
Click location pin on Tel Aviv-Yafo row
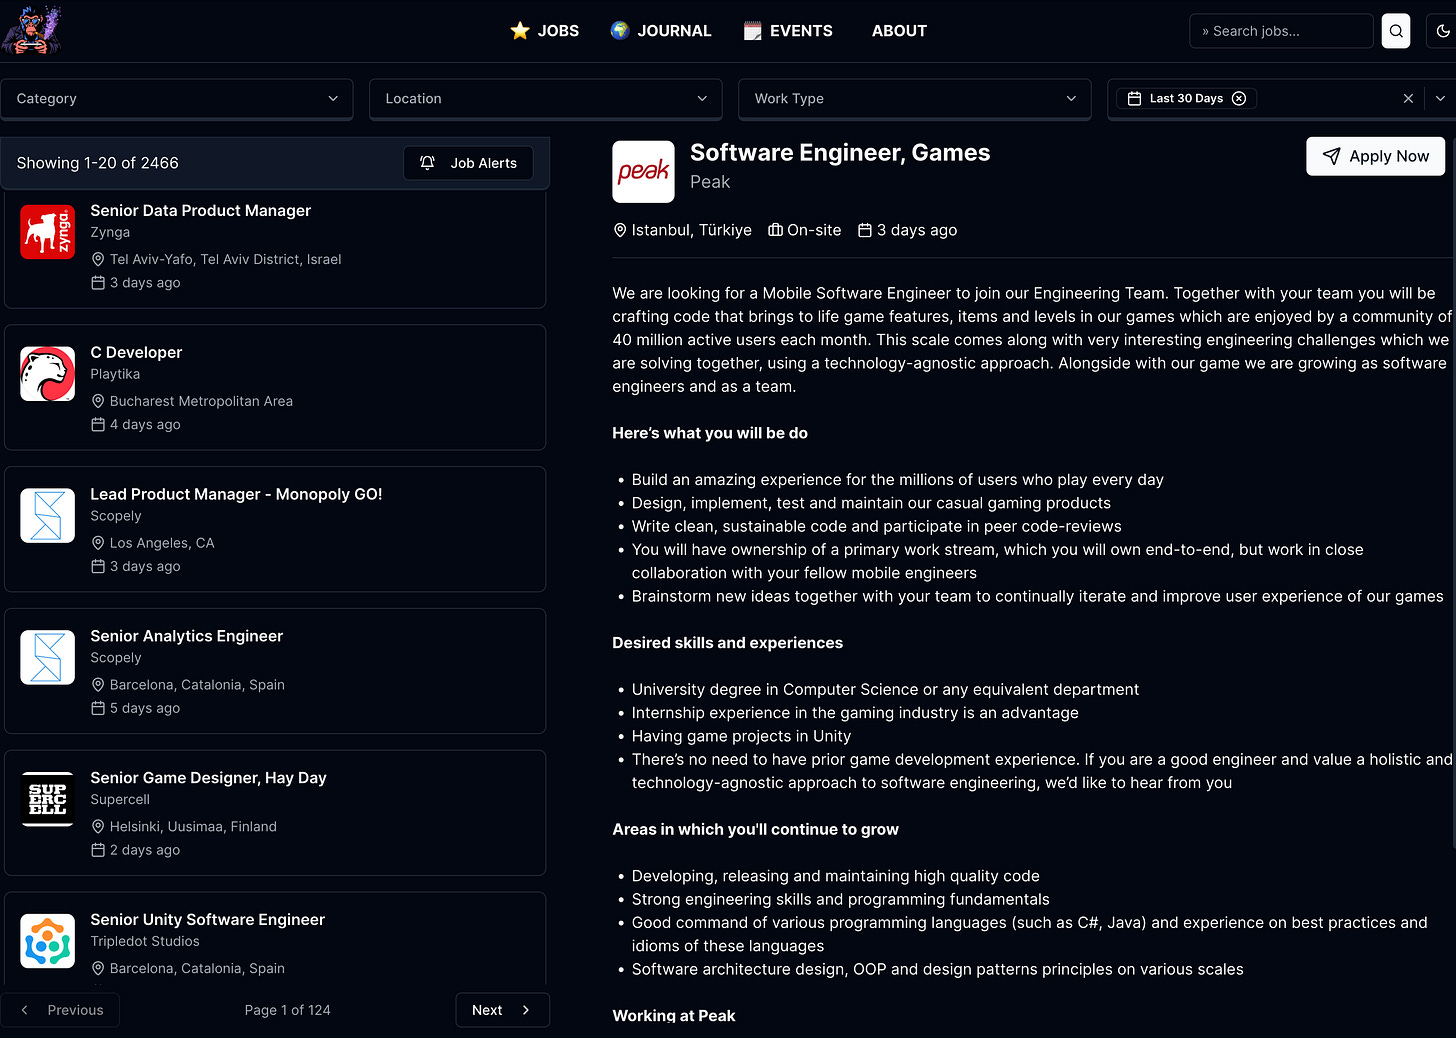click(98, 259)
